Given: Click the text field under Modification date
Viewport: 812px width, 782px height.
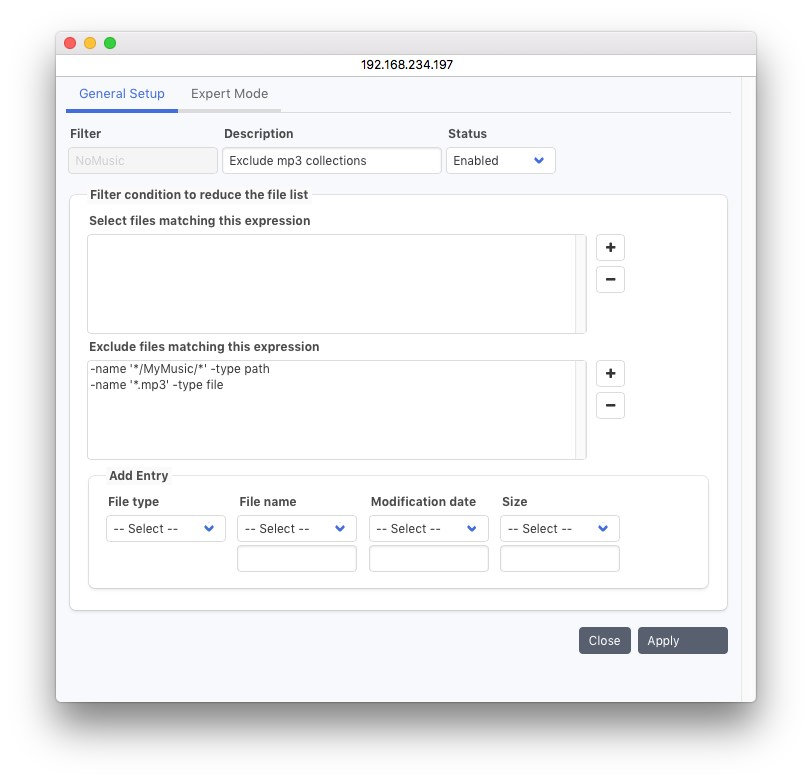Looking at the screenshot, I should [x=428, y=559].
